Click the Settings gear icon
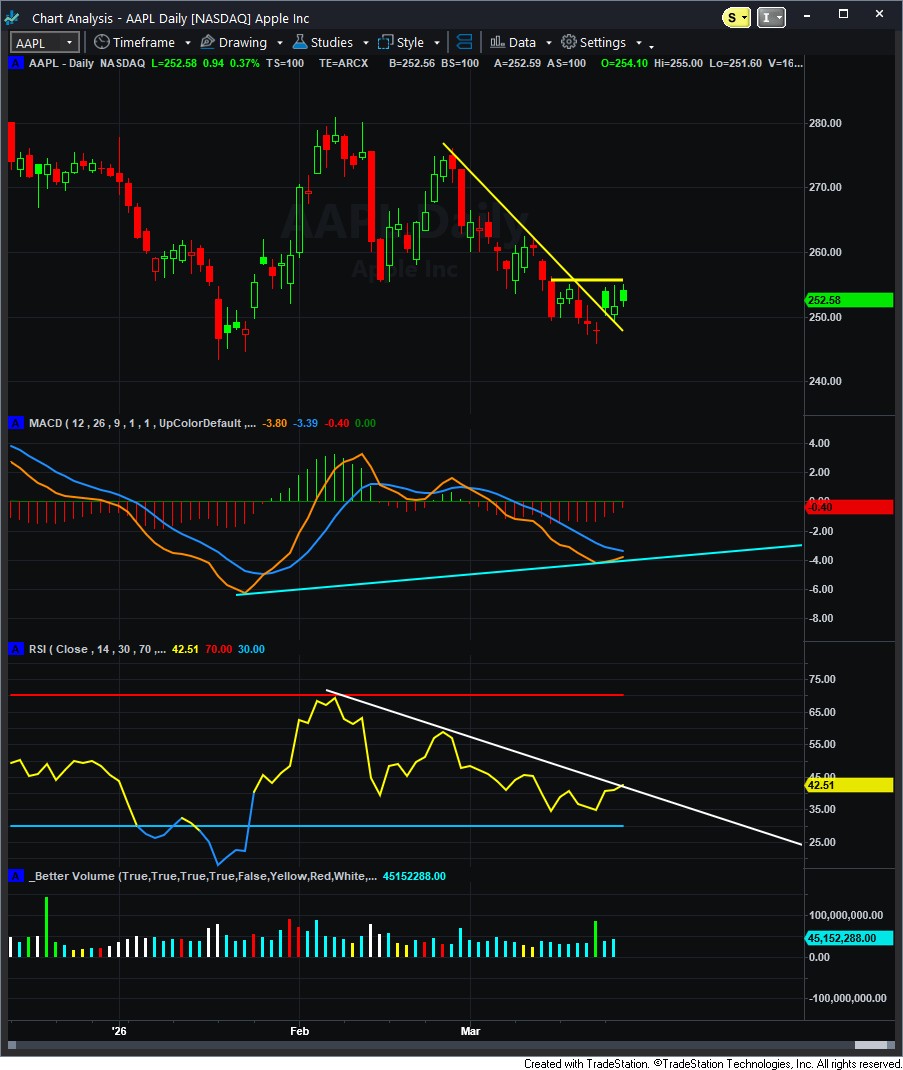 pos(569,42)
